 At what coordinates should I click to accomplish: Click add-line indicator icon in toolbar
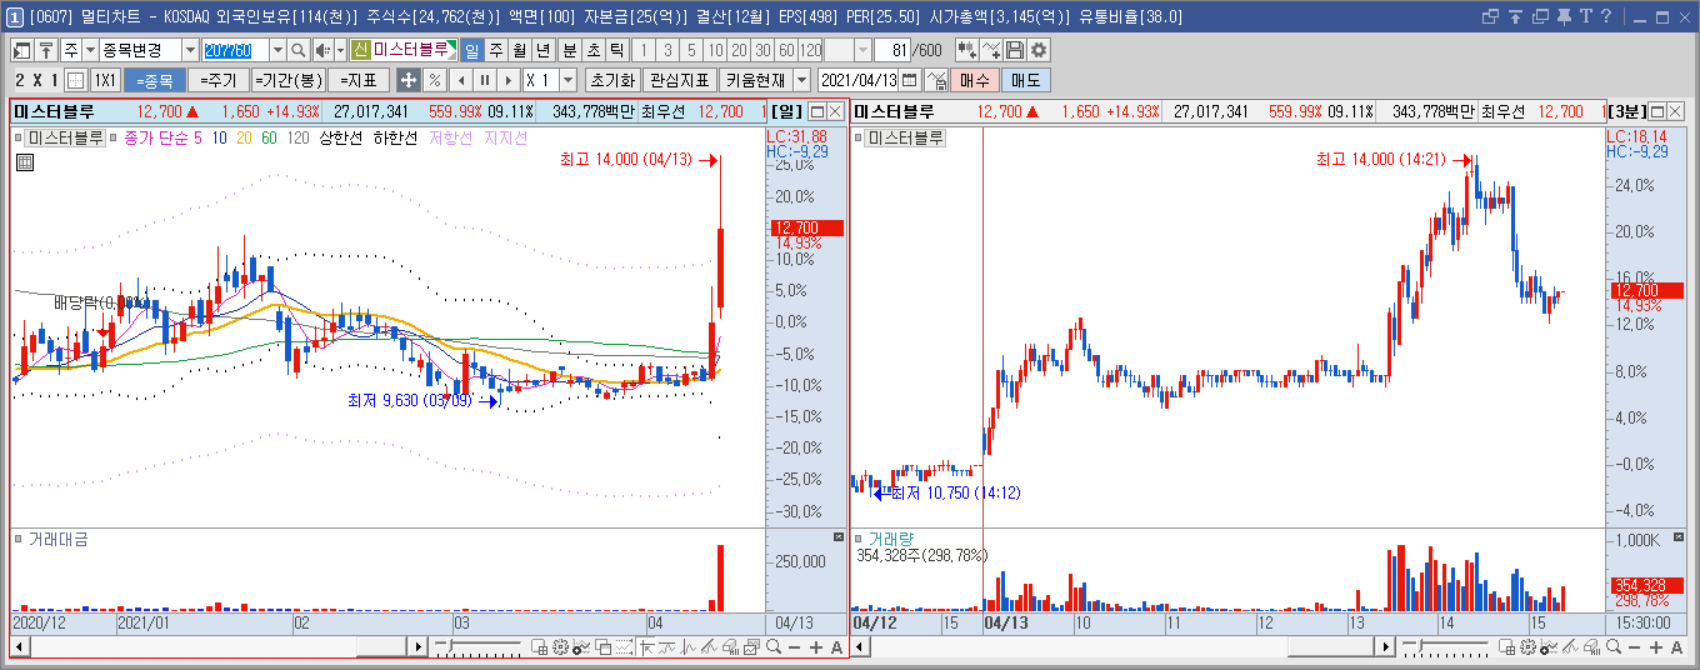click(x=991, y=50)
